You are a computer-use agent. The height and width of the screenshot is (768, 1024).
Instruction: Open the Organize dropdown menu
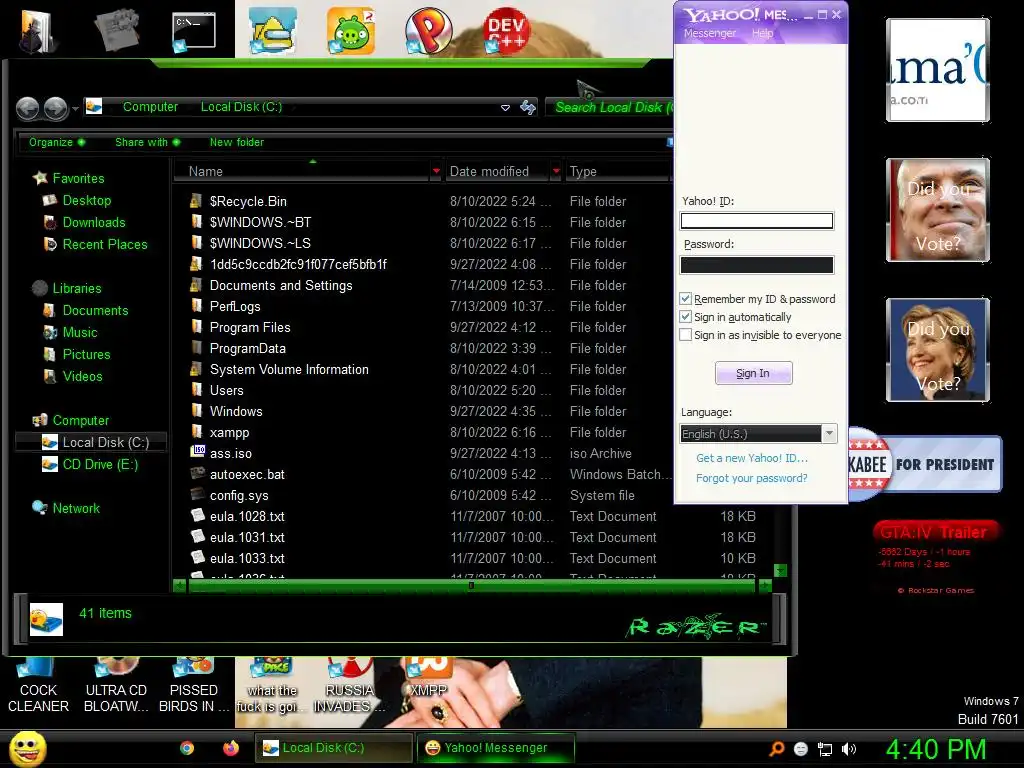[x=56, y=142]
